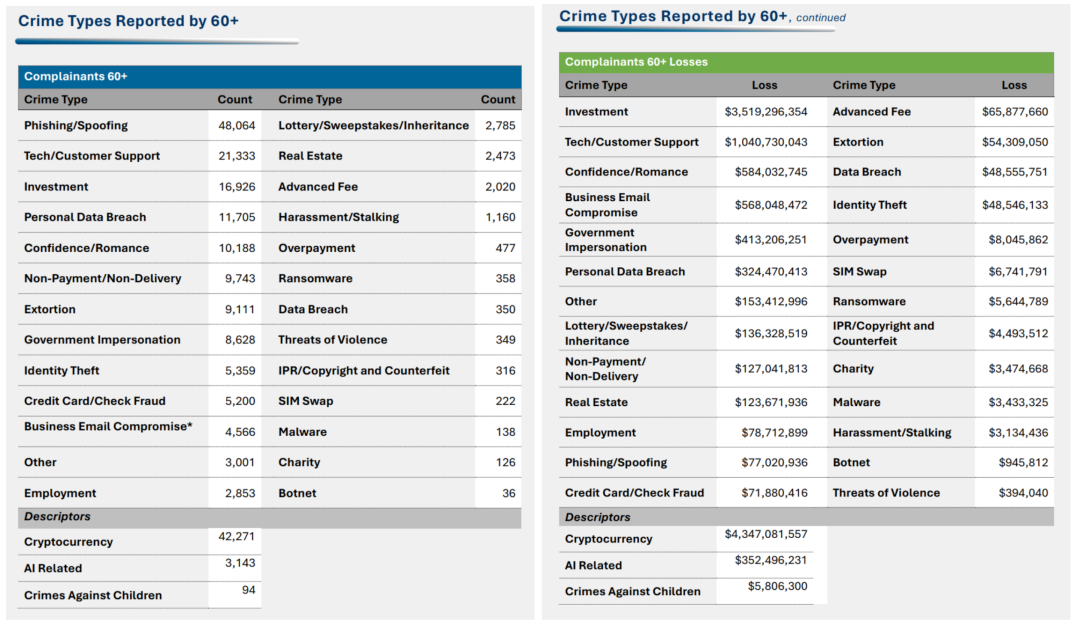This screenshot has height=625, width=1080.
Task: Select the Phishing/Spoofing count of 48,064
Action: coord(237,126)
